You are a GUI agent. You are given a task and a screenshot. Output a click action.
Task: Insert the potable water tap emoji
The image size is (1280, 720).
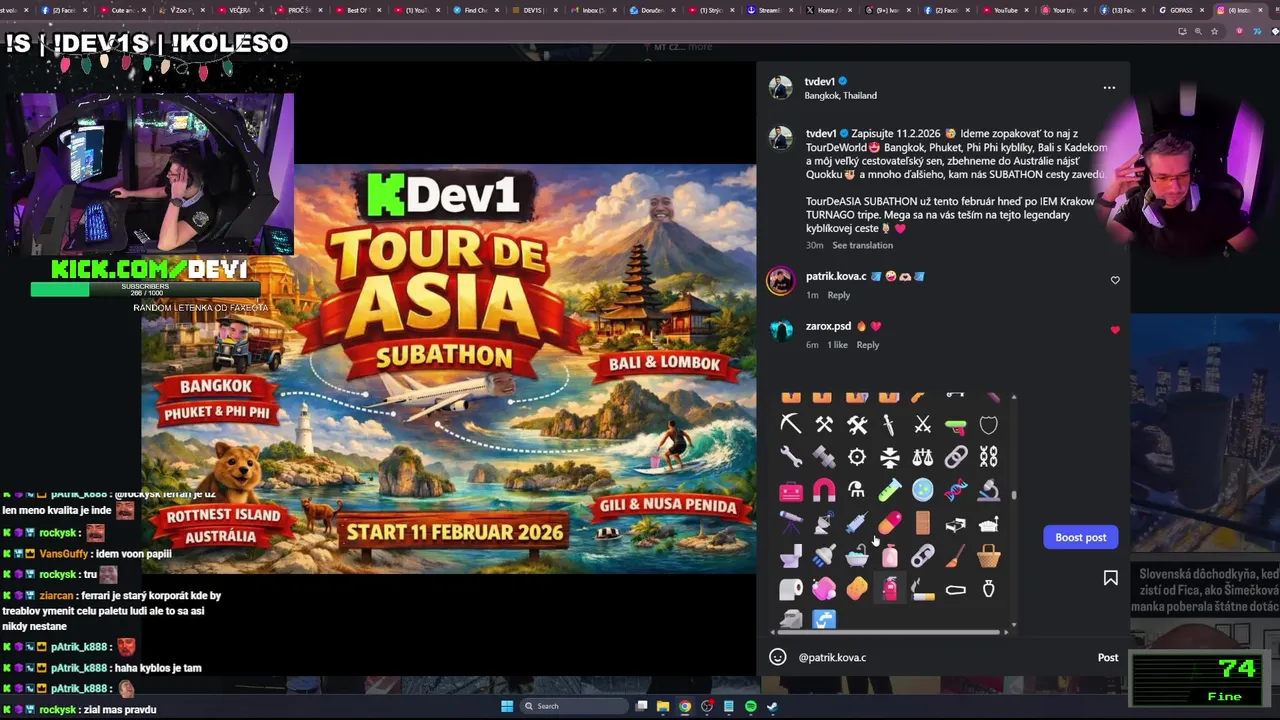tap(824, 620)
